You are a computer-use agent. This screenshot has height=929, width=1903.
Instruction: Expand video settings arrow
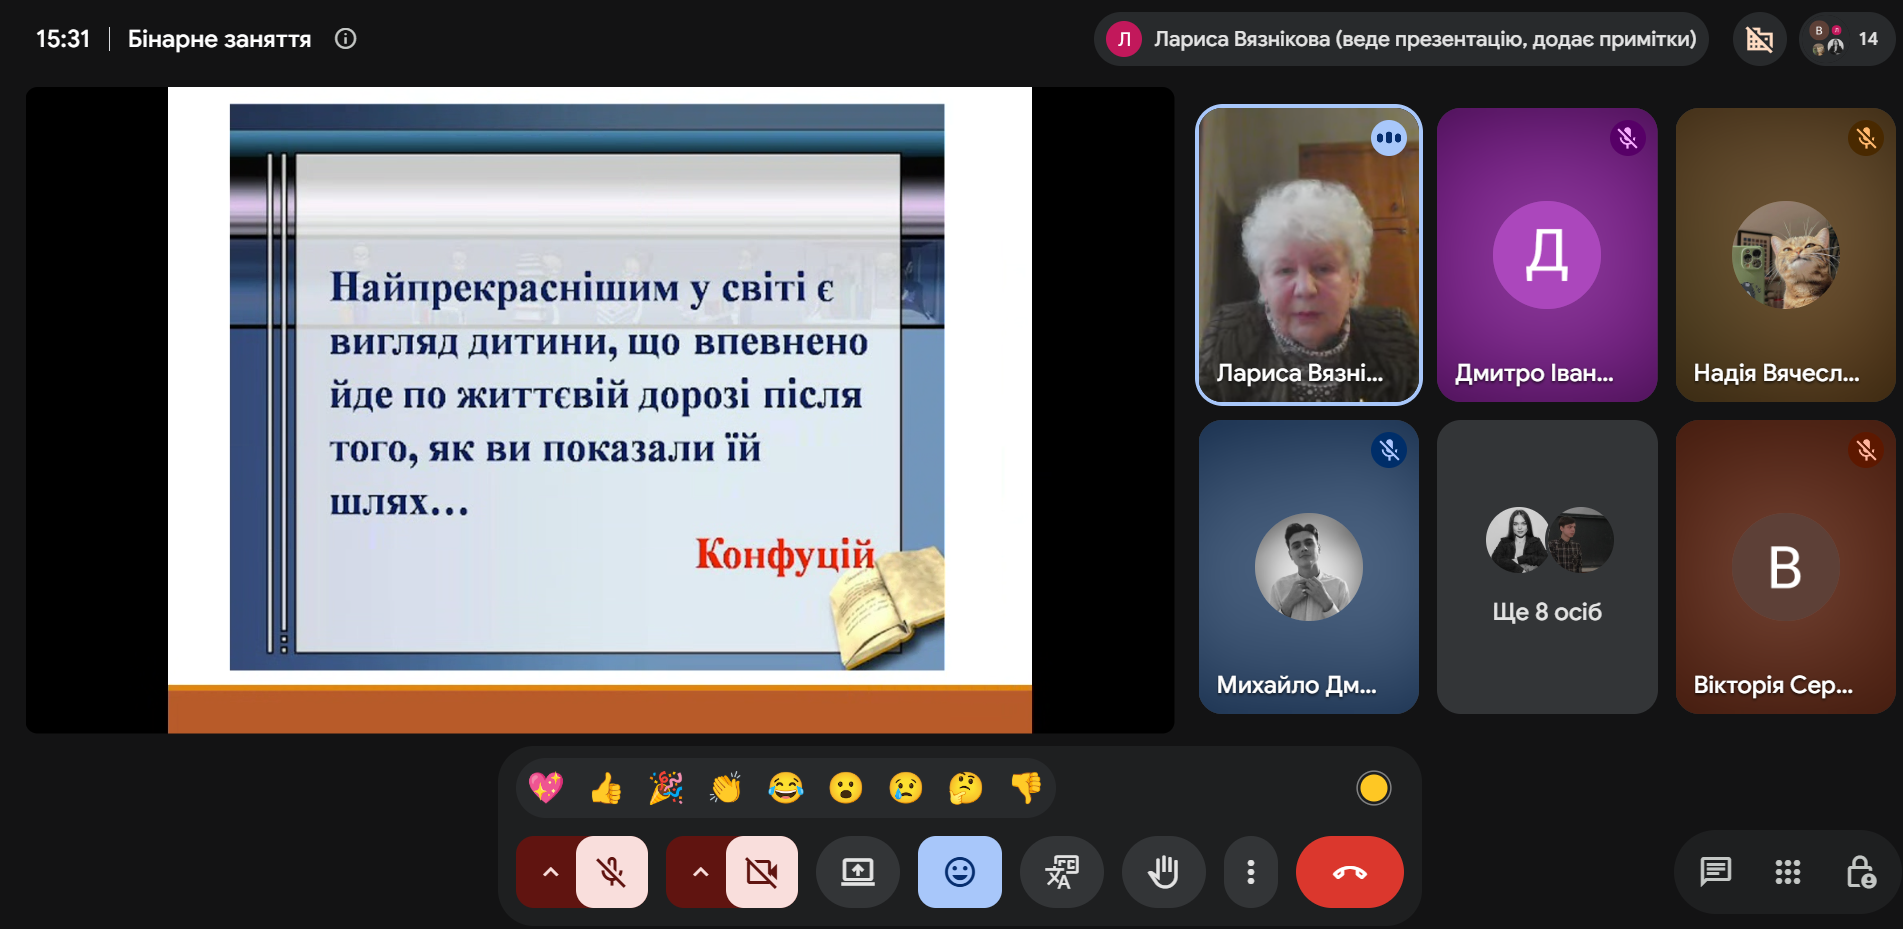pos(699,872)
